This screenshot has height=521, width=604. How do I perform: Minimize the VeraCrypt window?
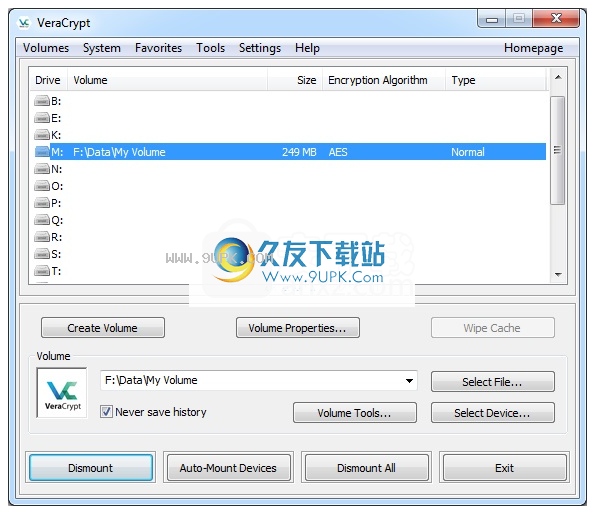tap(492, 19)
